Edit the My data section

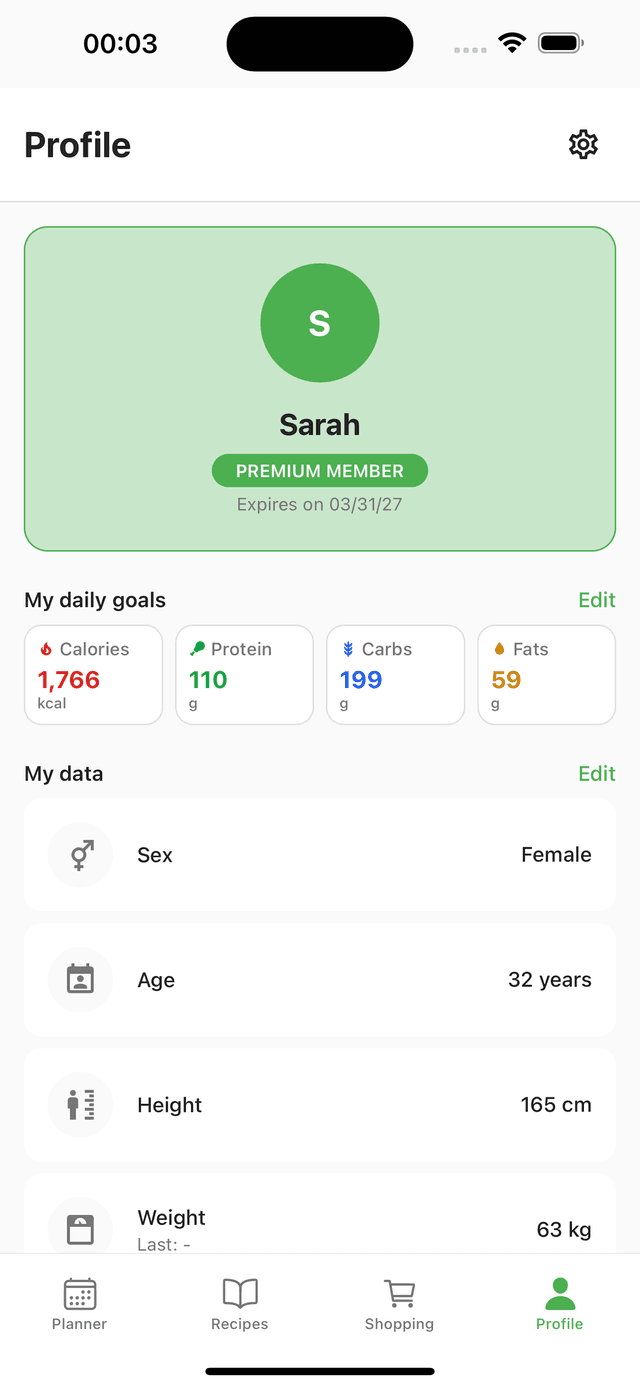[597, 774]
